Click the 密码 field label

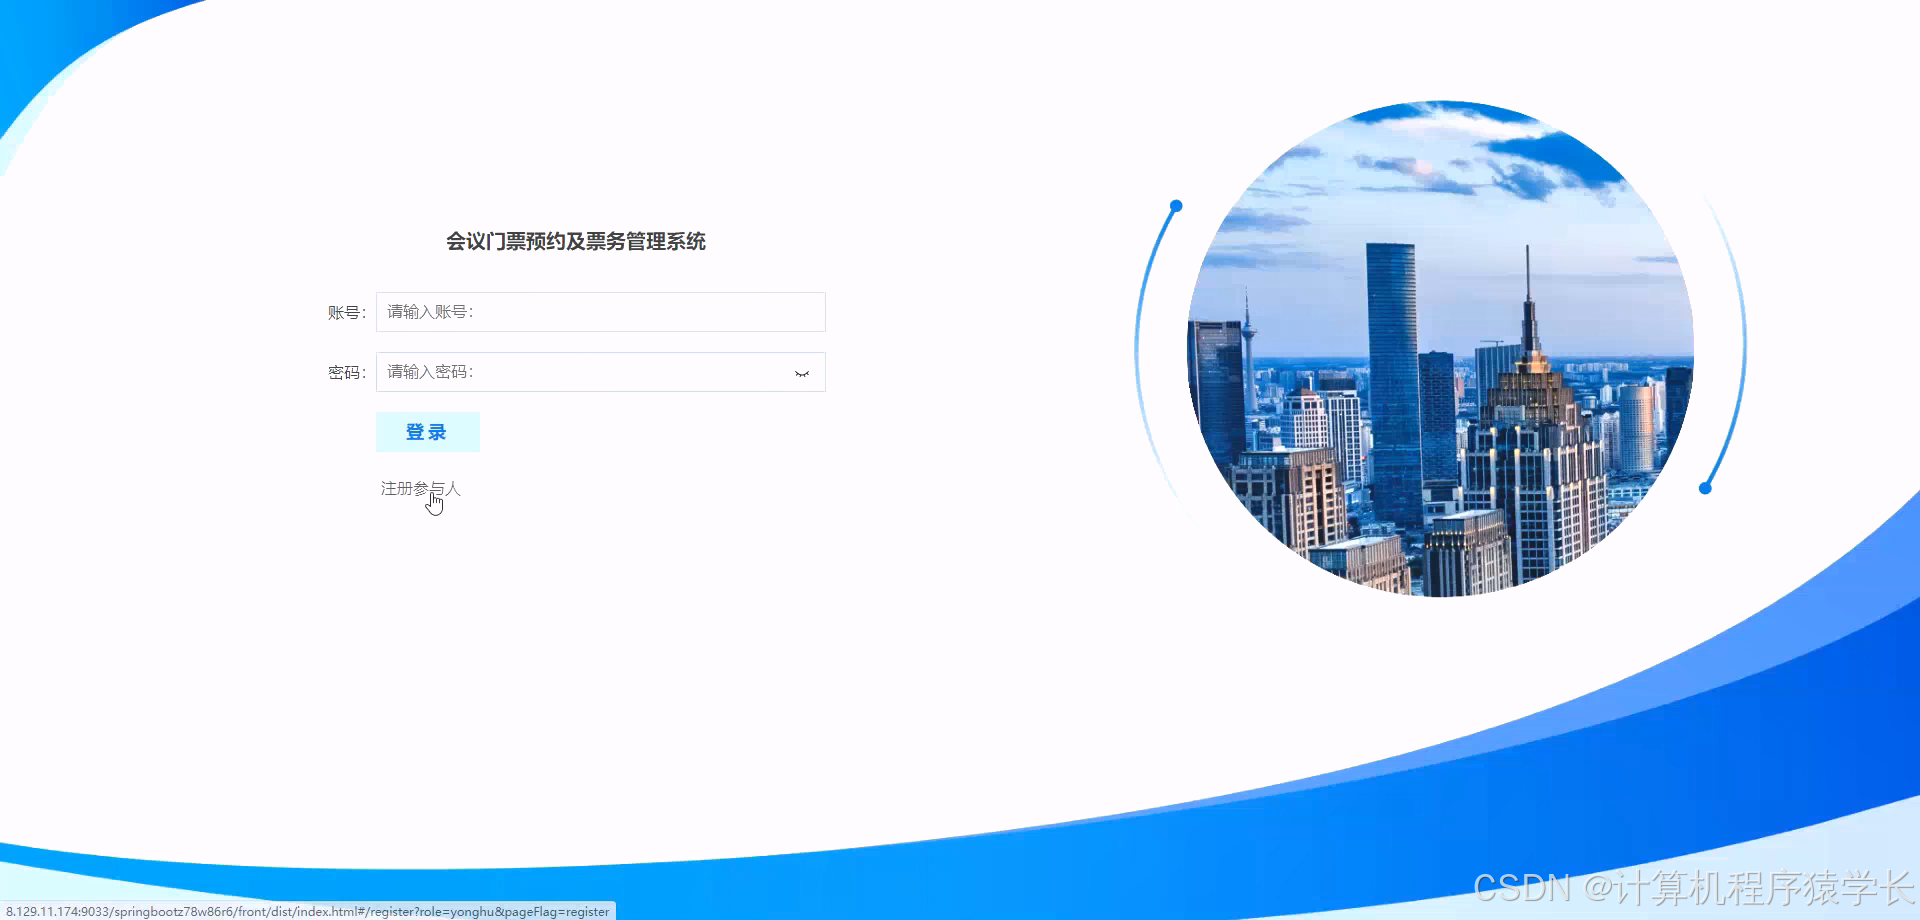tap(345, 371)
